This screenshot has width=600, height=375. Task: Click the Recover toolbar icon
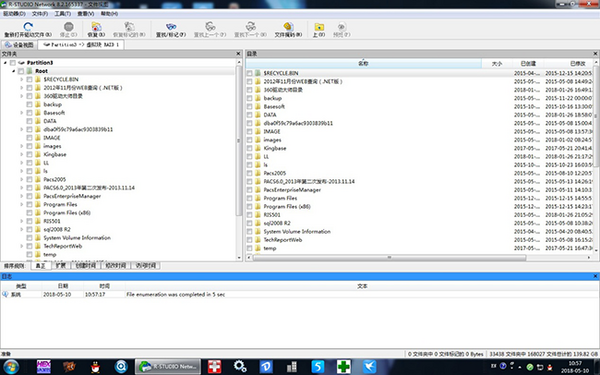click(96, 26)
